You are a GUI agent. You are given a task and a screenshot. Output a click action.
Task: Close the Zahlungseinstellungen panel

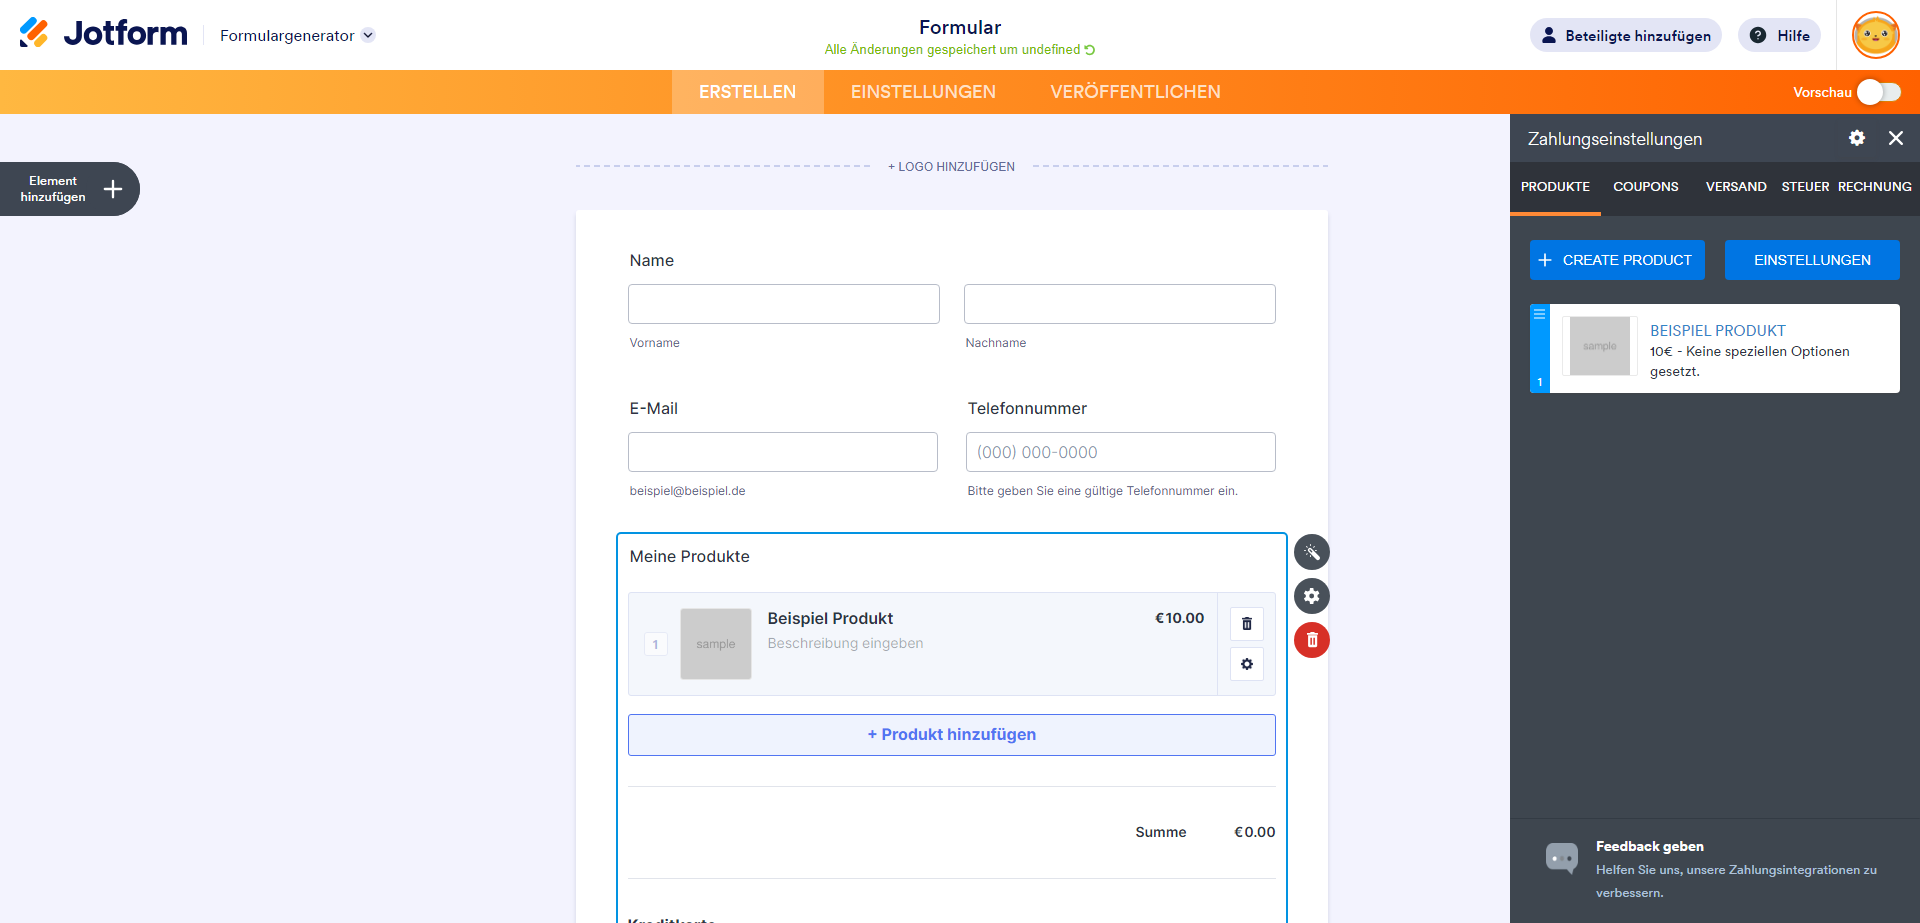(x=1895, y=138)
